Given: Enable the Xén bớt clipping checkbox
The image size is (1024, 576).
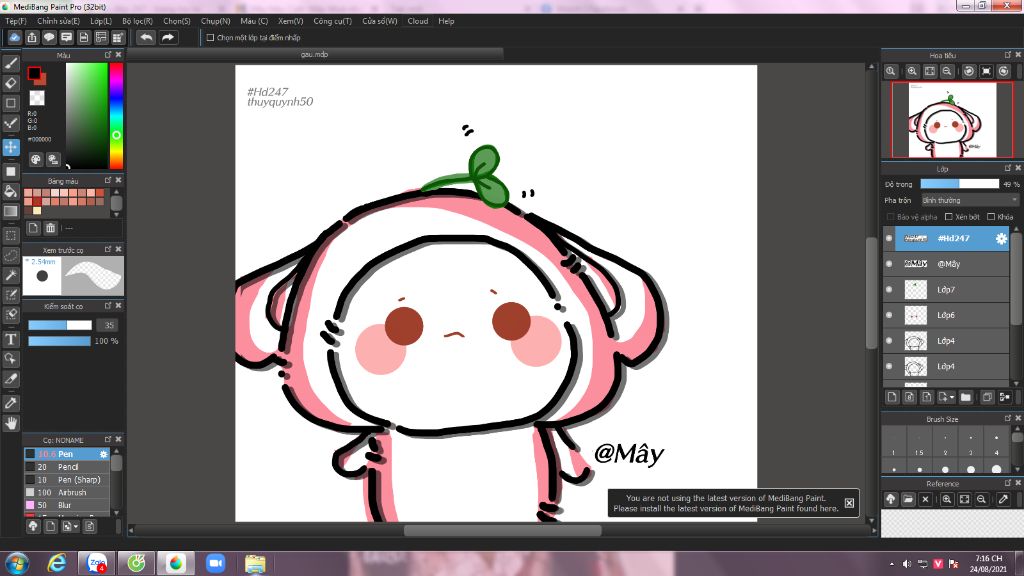Looking at the screenshot, I should (949, 217).
